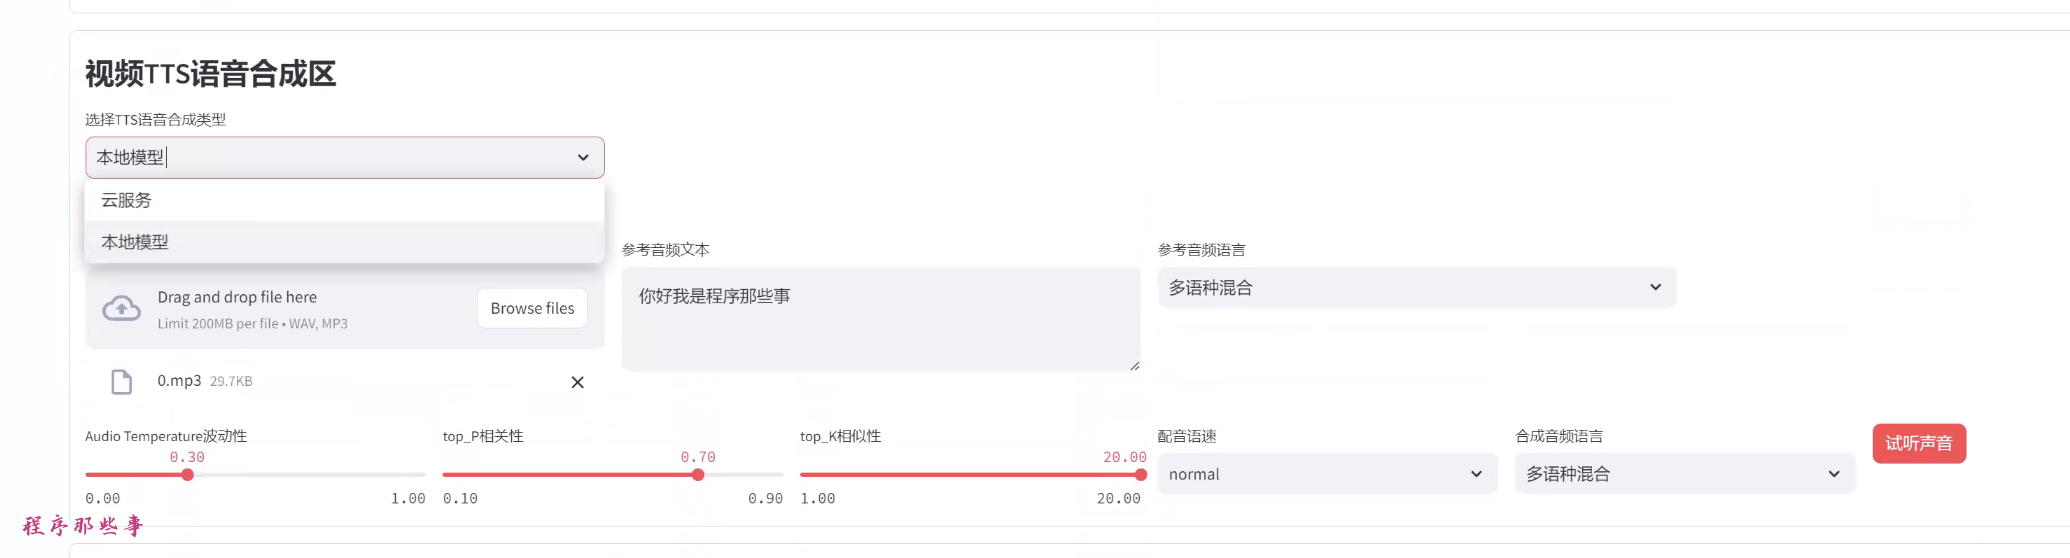Remove the uploaded 0.mp3 file
The image size is (2070, 558).
click(x=577, y=382)
